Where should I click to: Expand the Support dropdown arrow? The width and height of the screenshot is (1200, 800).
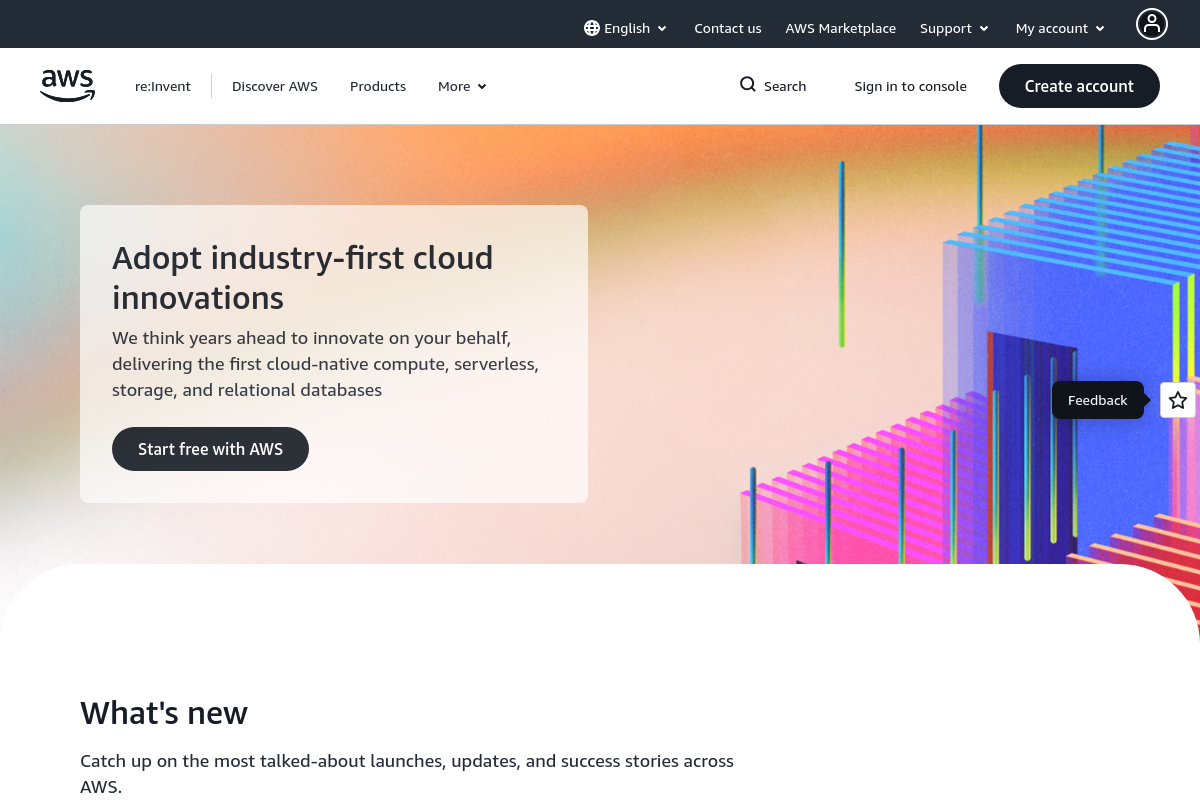984,29
